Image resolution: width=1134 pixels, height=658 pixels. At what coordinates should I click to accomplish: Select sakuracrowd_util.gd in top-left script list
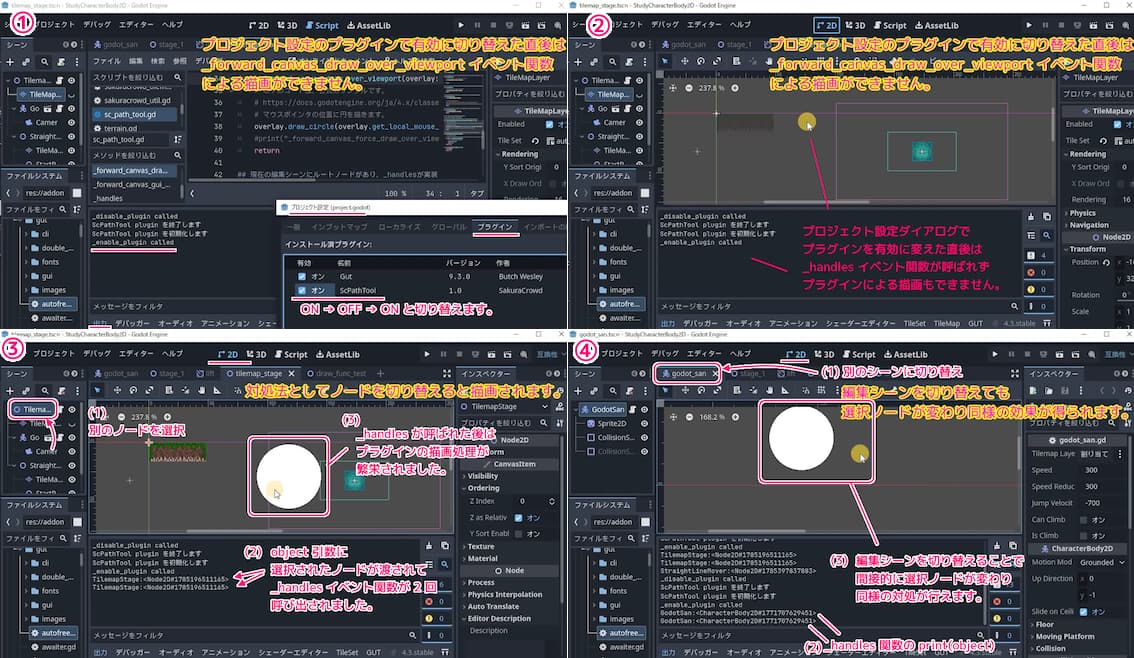137,101
